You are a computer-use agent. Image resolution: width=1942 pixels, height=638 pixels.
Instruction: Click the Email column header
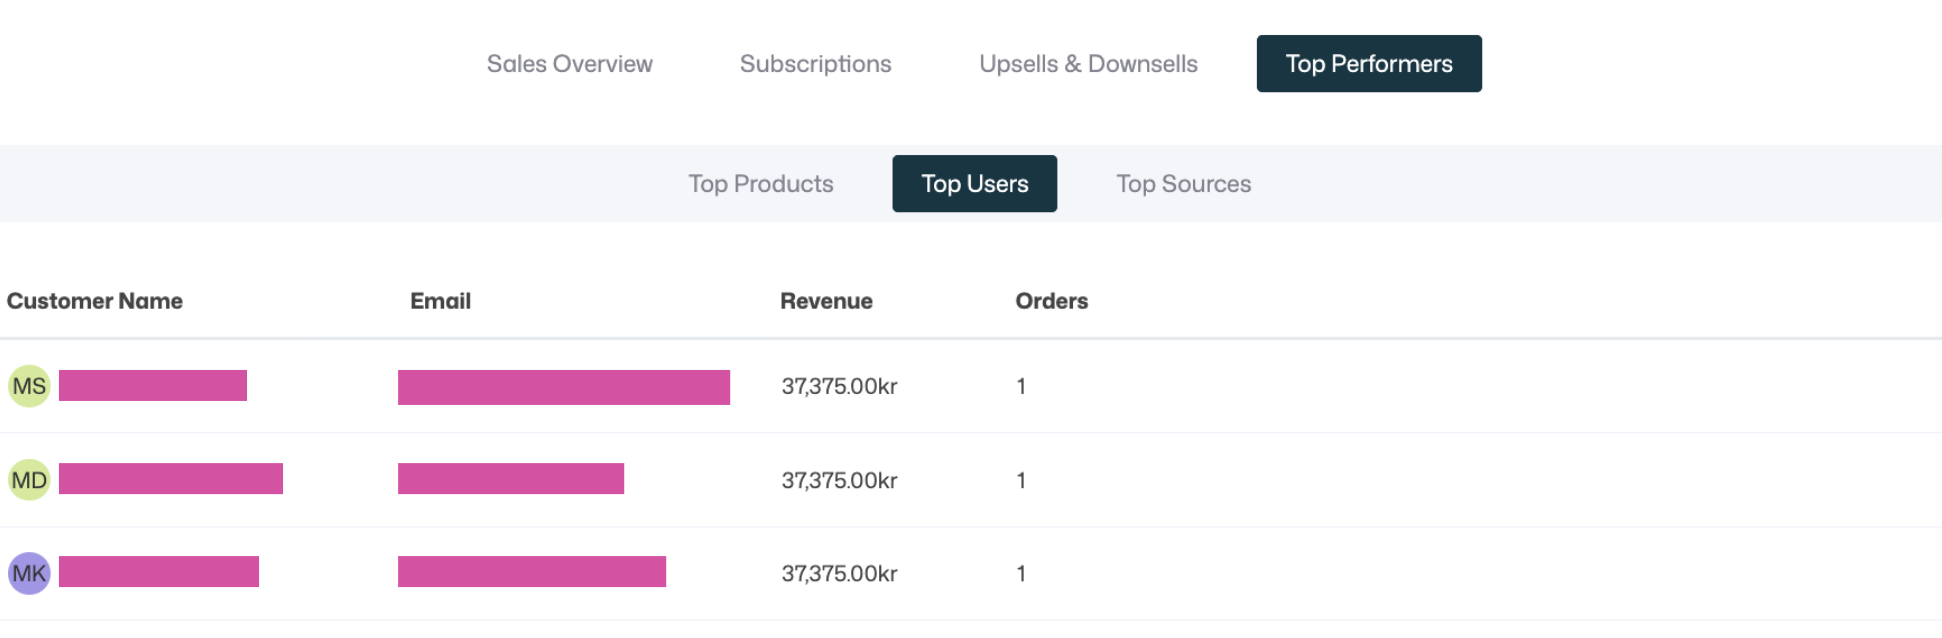click(440, 301)
